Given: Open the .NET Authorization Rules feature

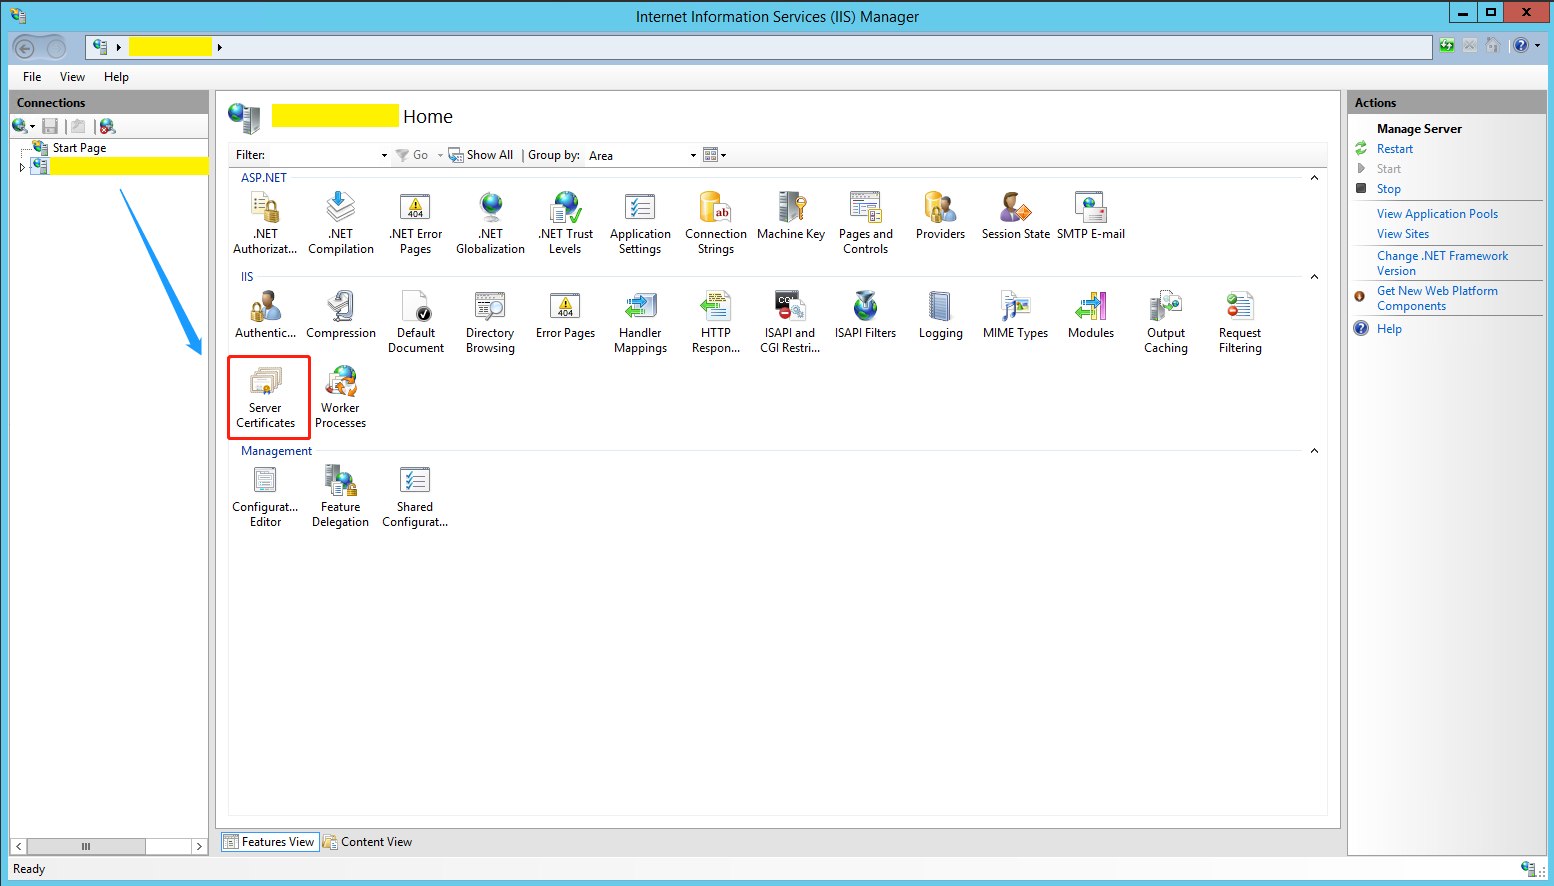Looking at the screenshot, I should click(x=265, y=223).
